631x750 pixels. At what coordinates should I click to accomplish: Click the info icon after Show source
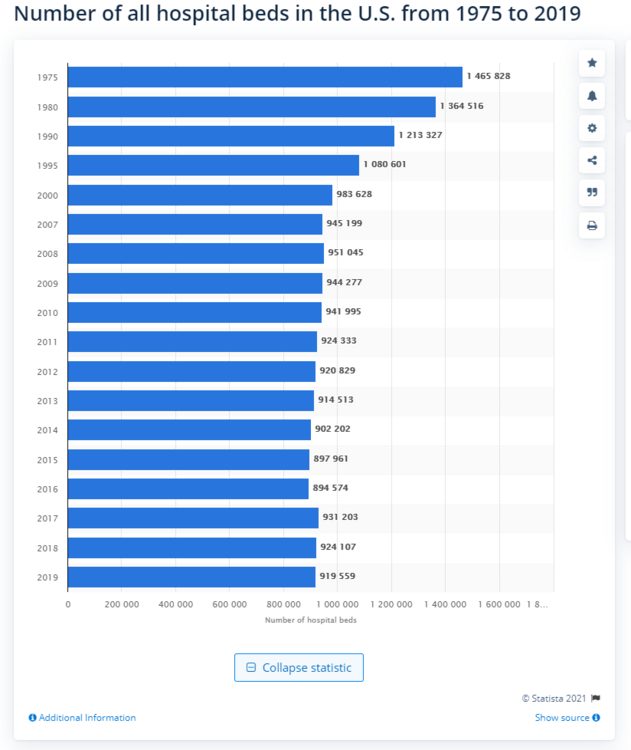coord(596,717)
